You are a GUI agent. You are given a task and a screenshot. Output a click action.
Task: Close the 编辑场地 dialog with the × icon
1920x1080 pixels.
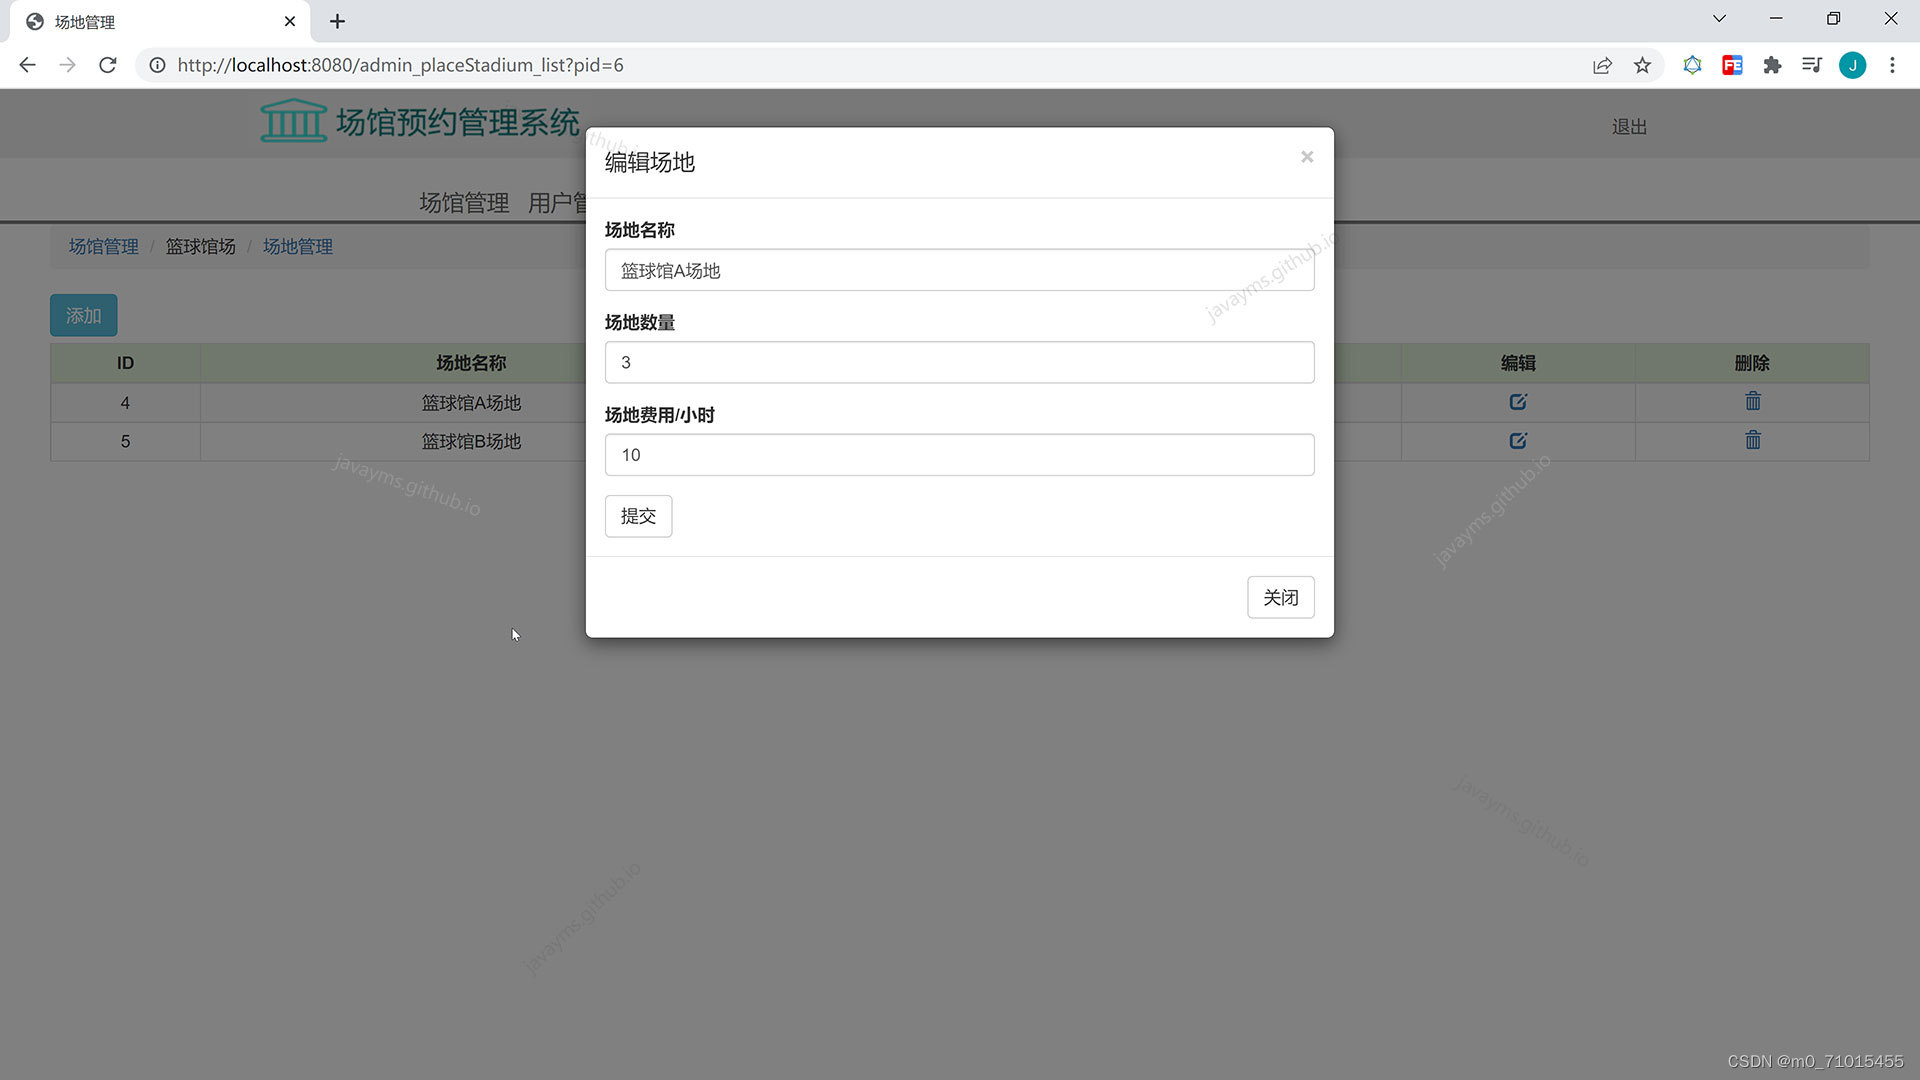pos(1306,157)
